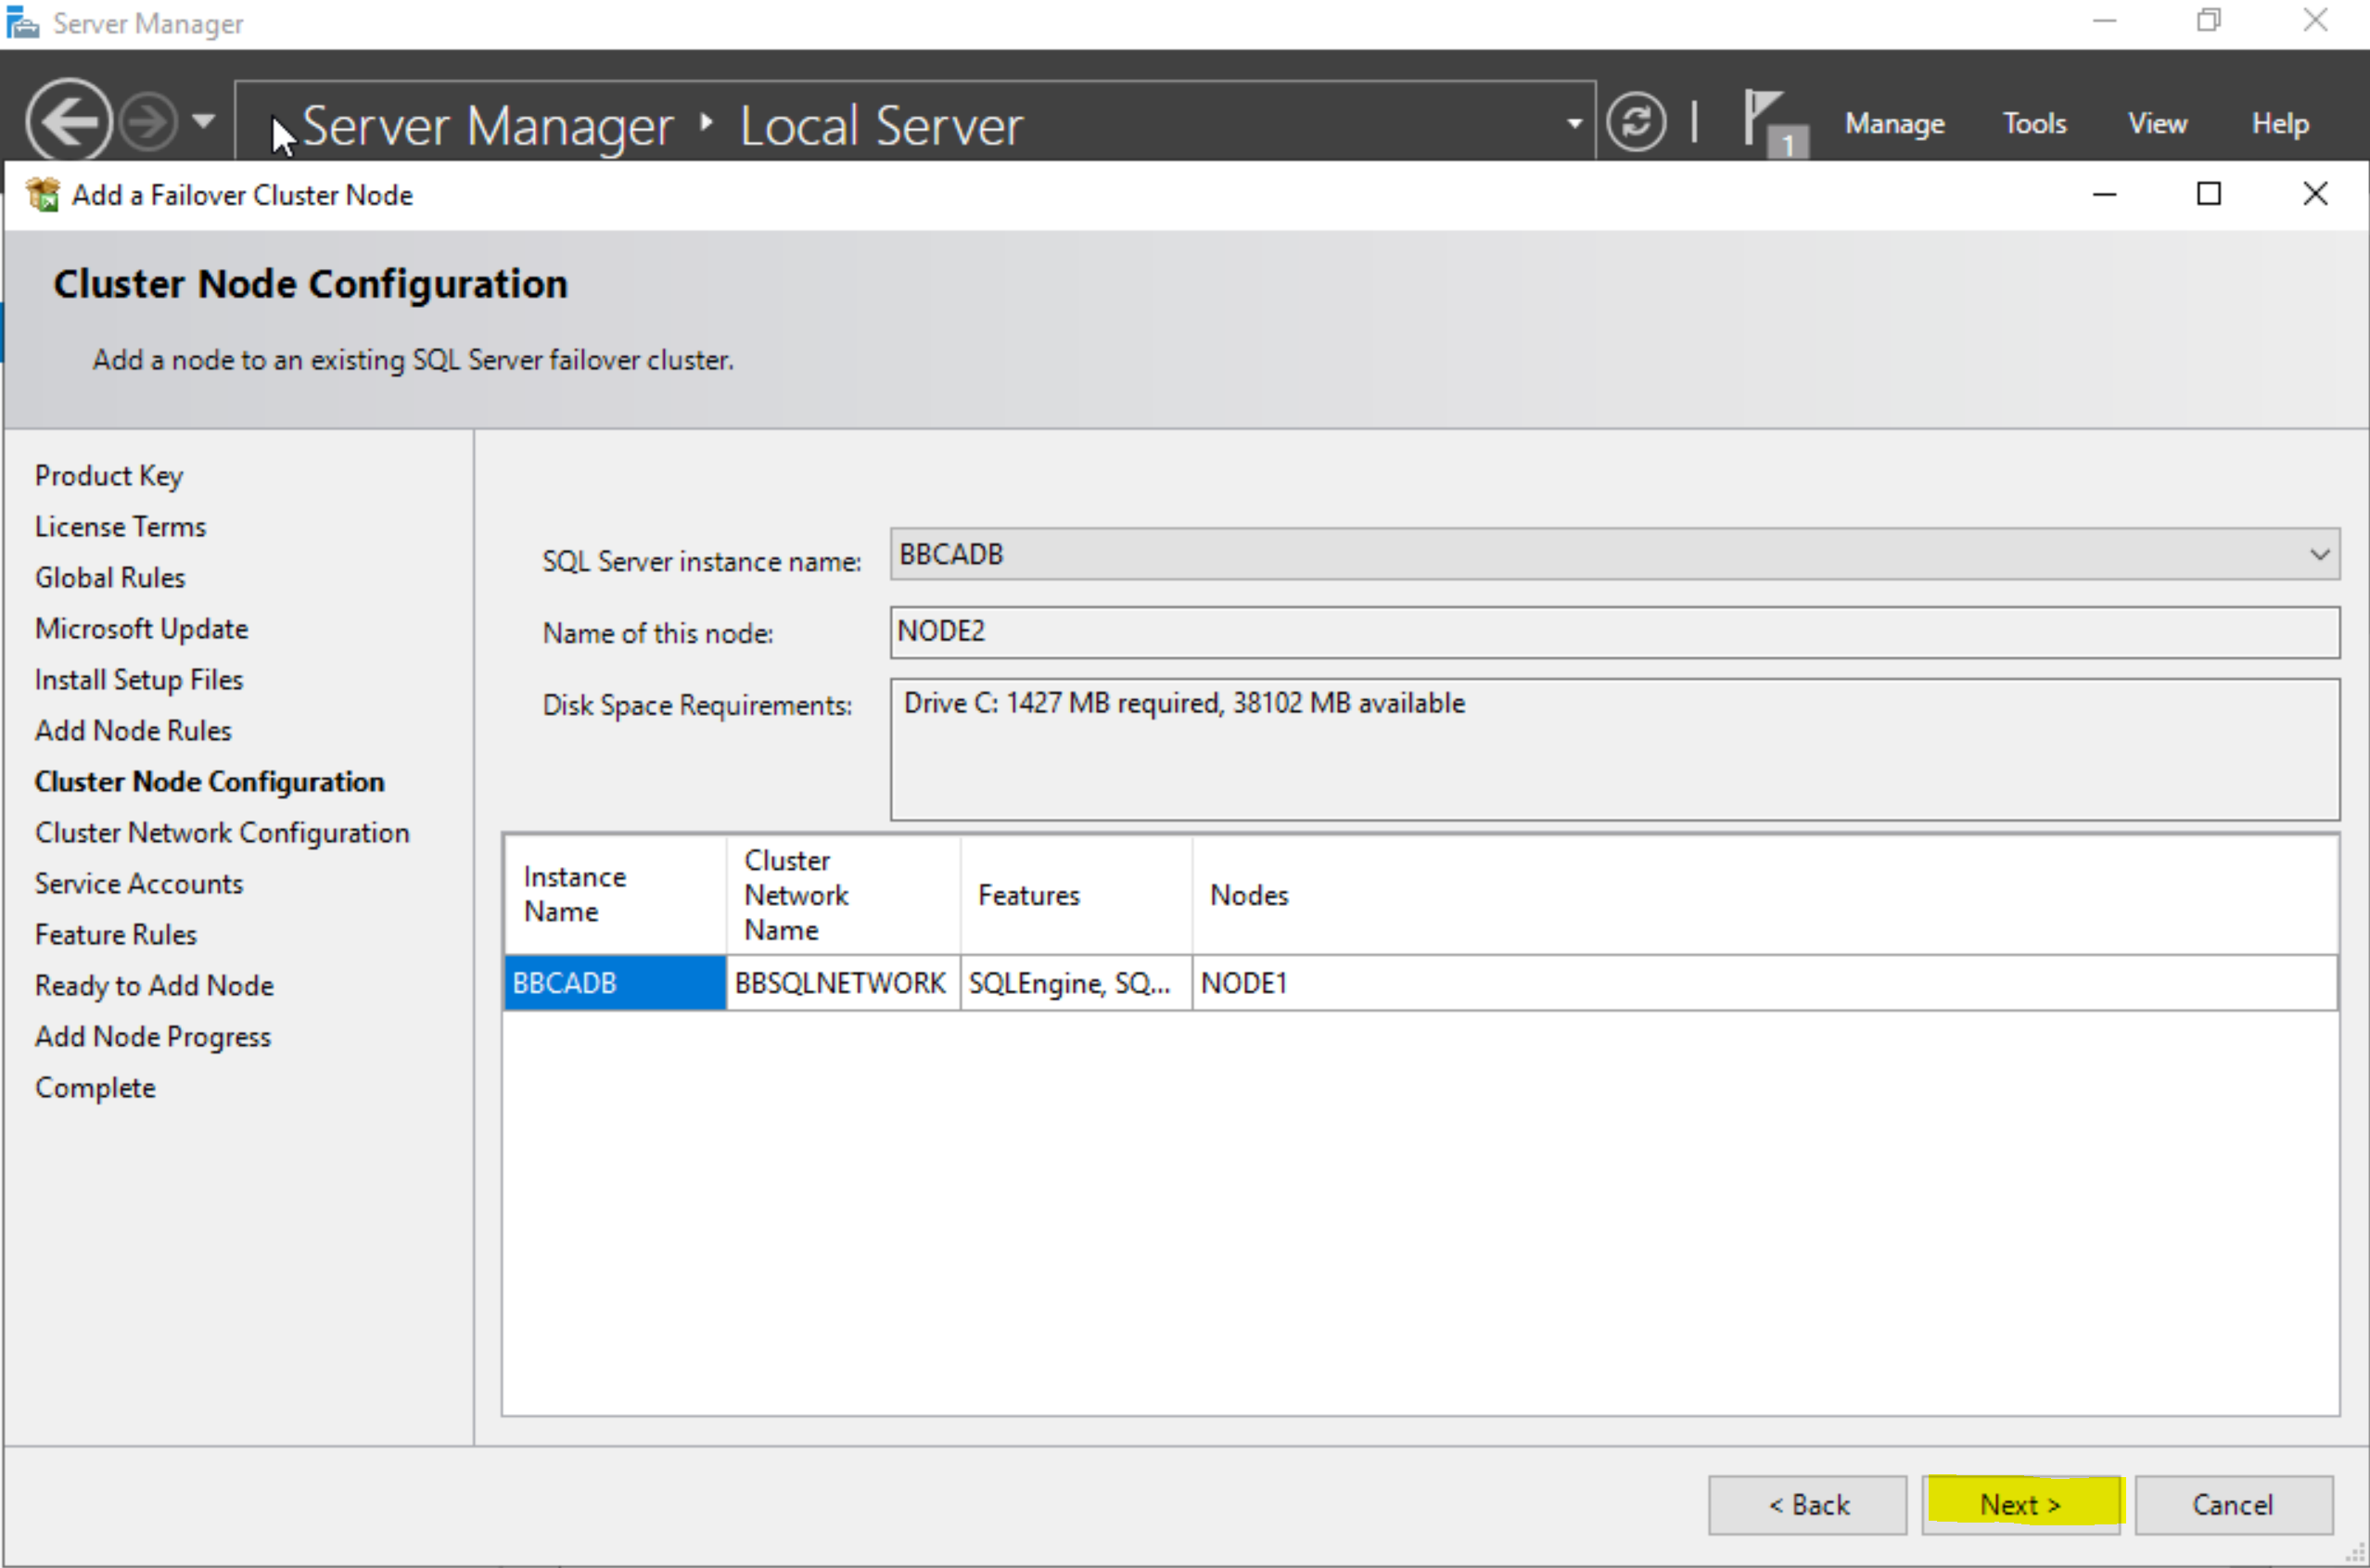Click the Next button
Viewport: 2370px width, 1568px height.
tap(2021, 1505)
